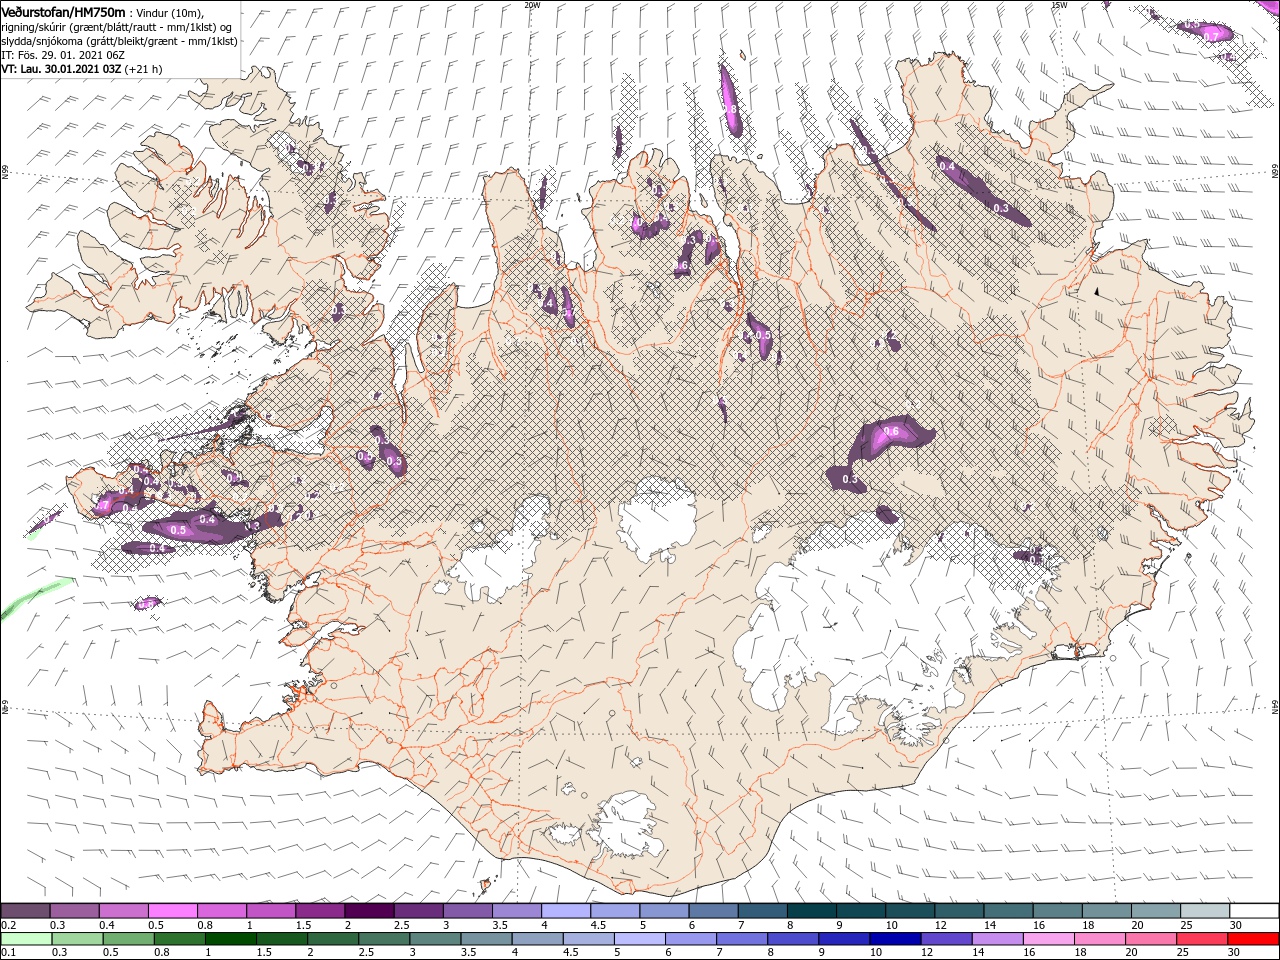The image size is (1280, 960).
Task: Click the '0.7' value in top-right snow patch
Action: [1210, 36]
